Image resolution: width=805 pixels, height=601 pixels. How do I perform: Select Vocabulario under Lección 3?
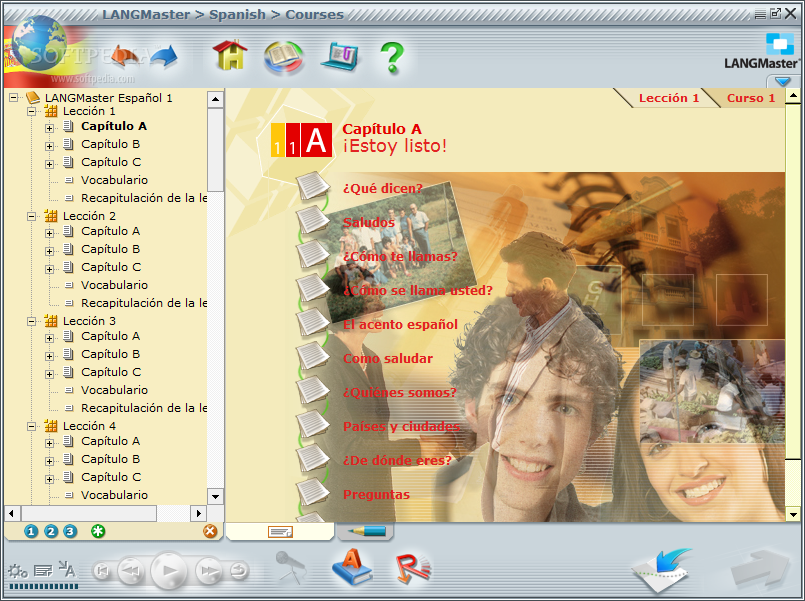114,390
